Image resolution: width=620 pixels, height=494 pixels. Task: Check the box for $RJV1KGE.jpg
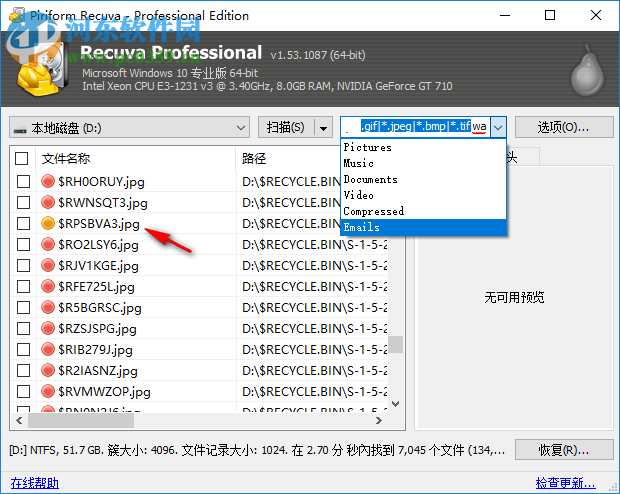pos(23,265)
